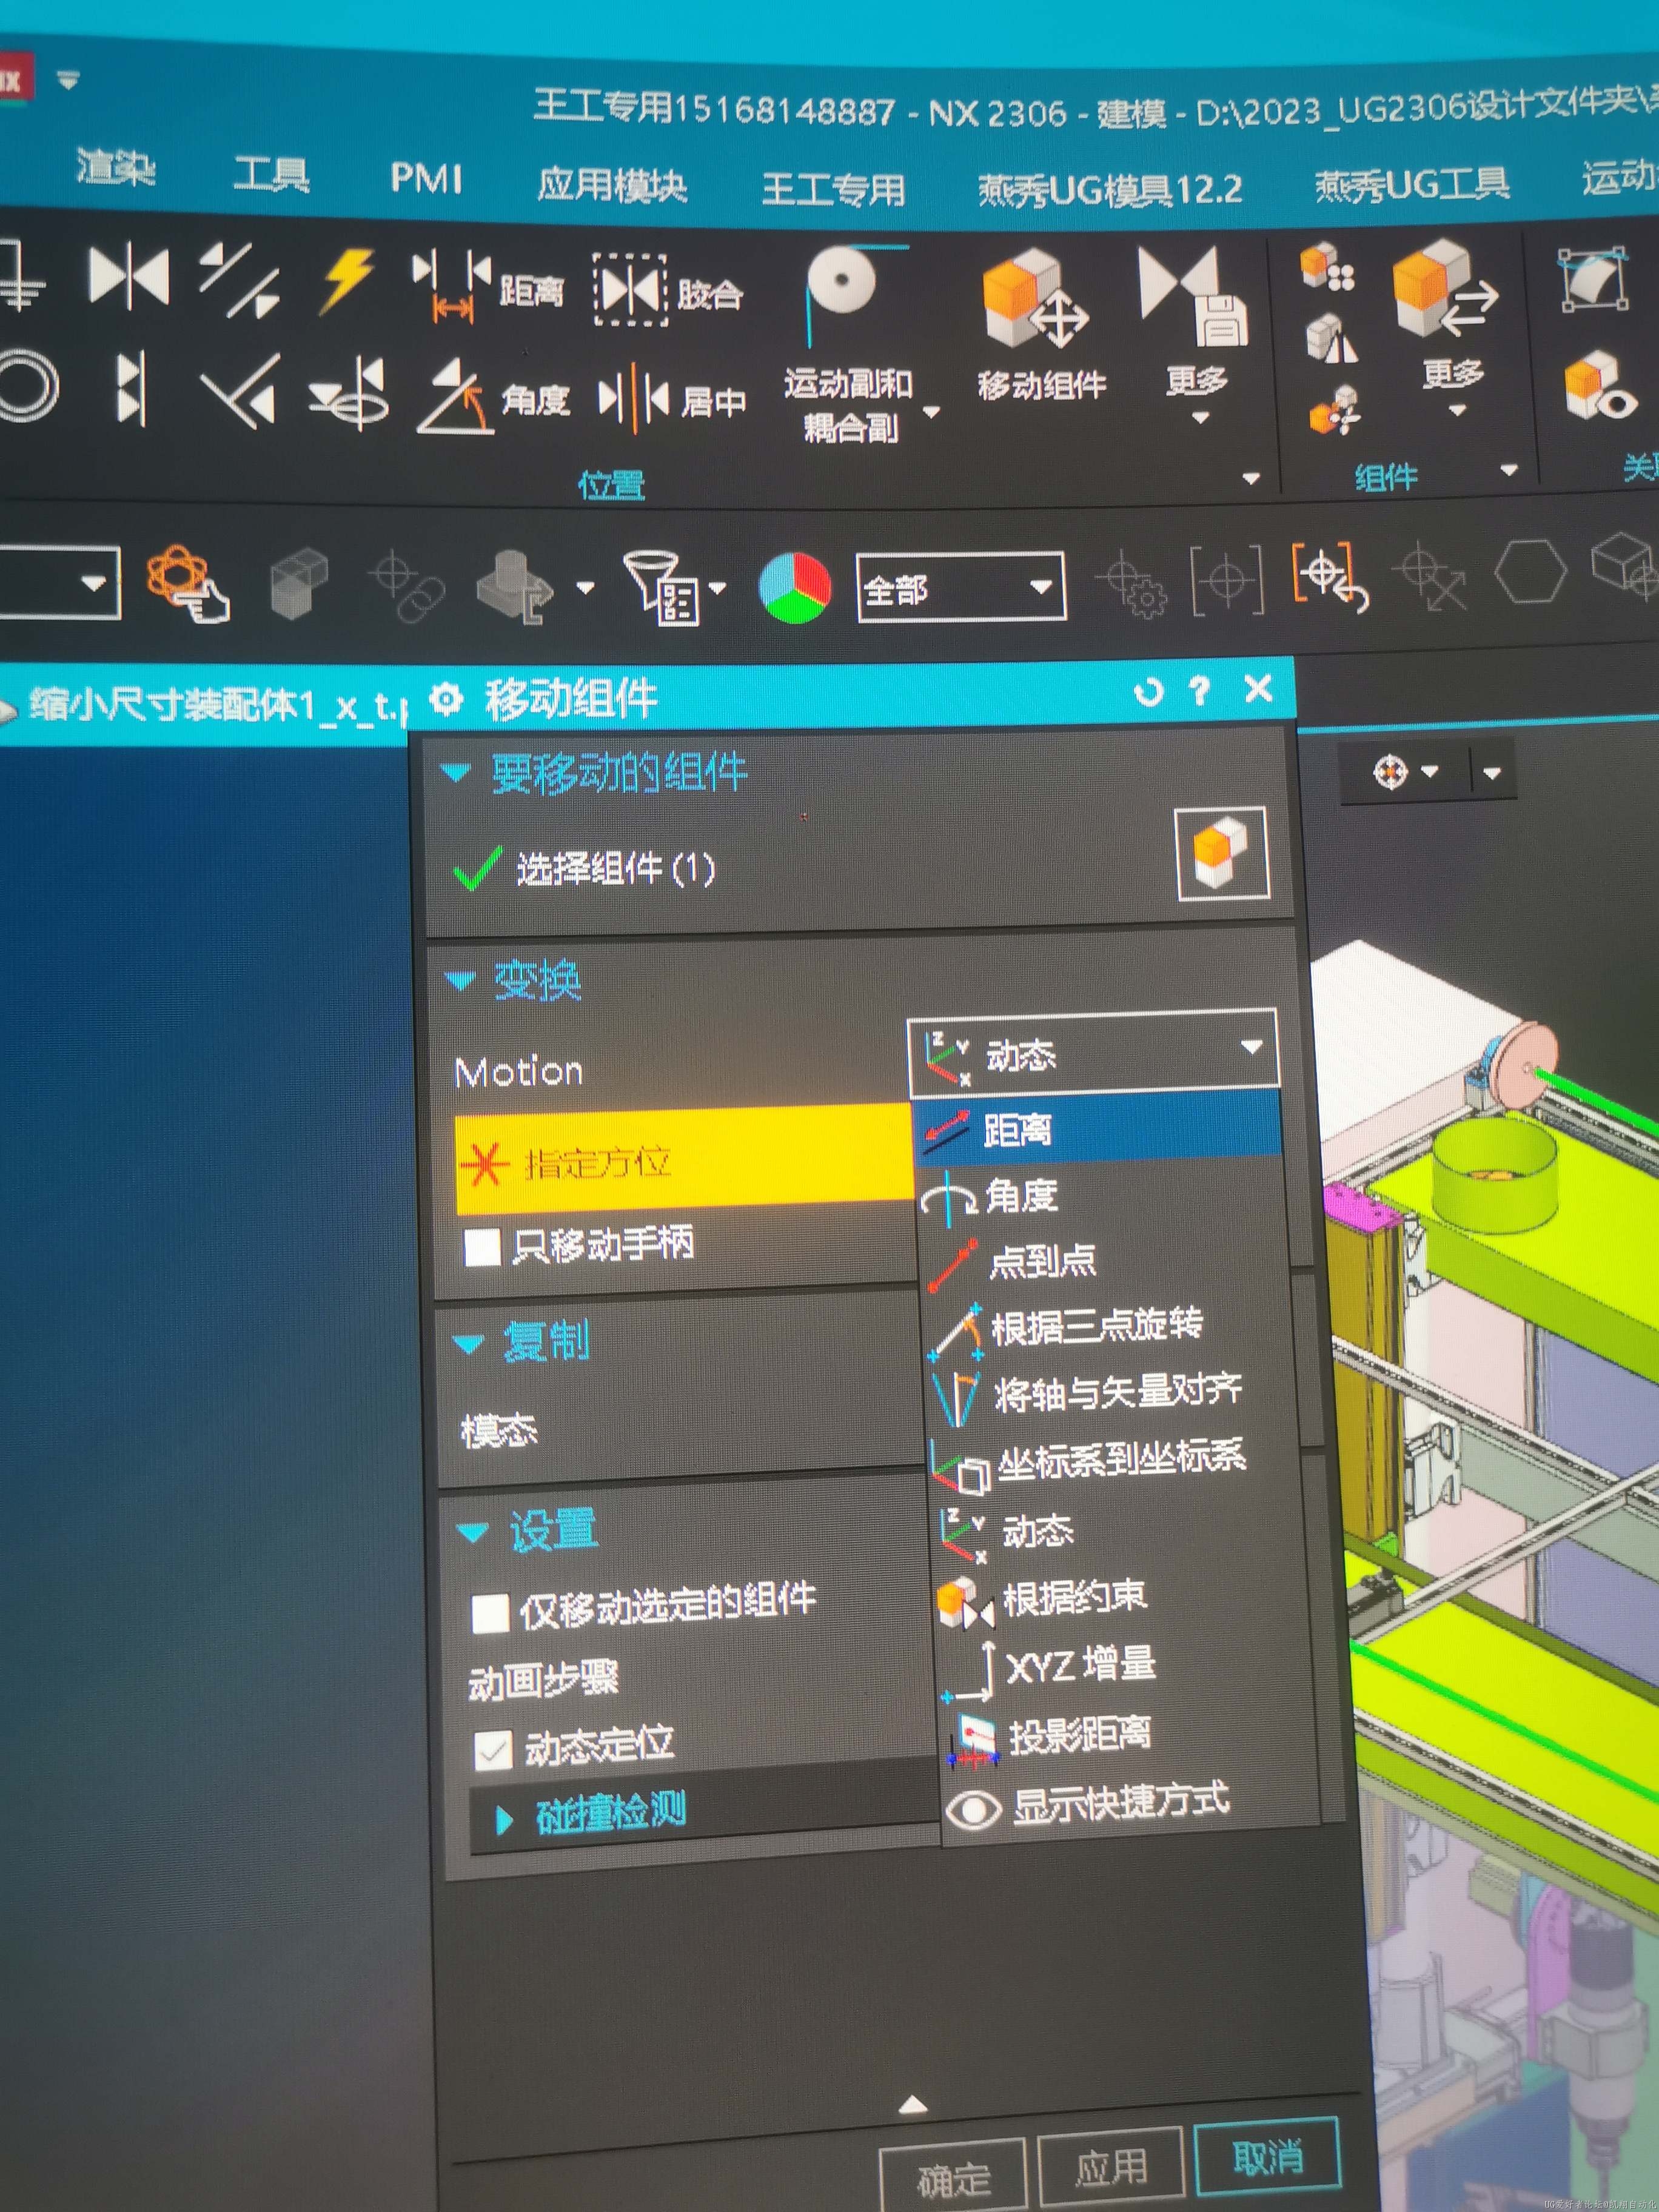Expand the 碰撞检测 section

[505, 1820]
